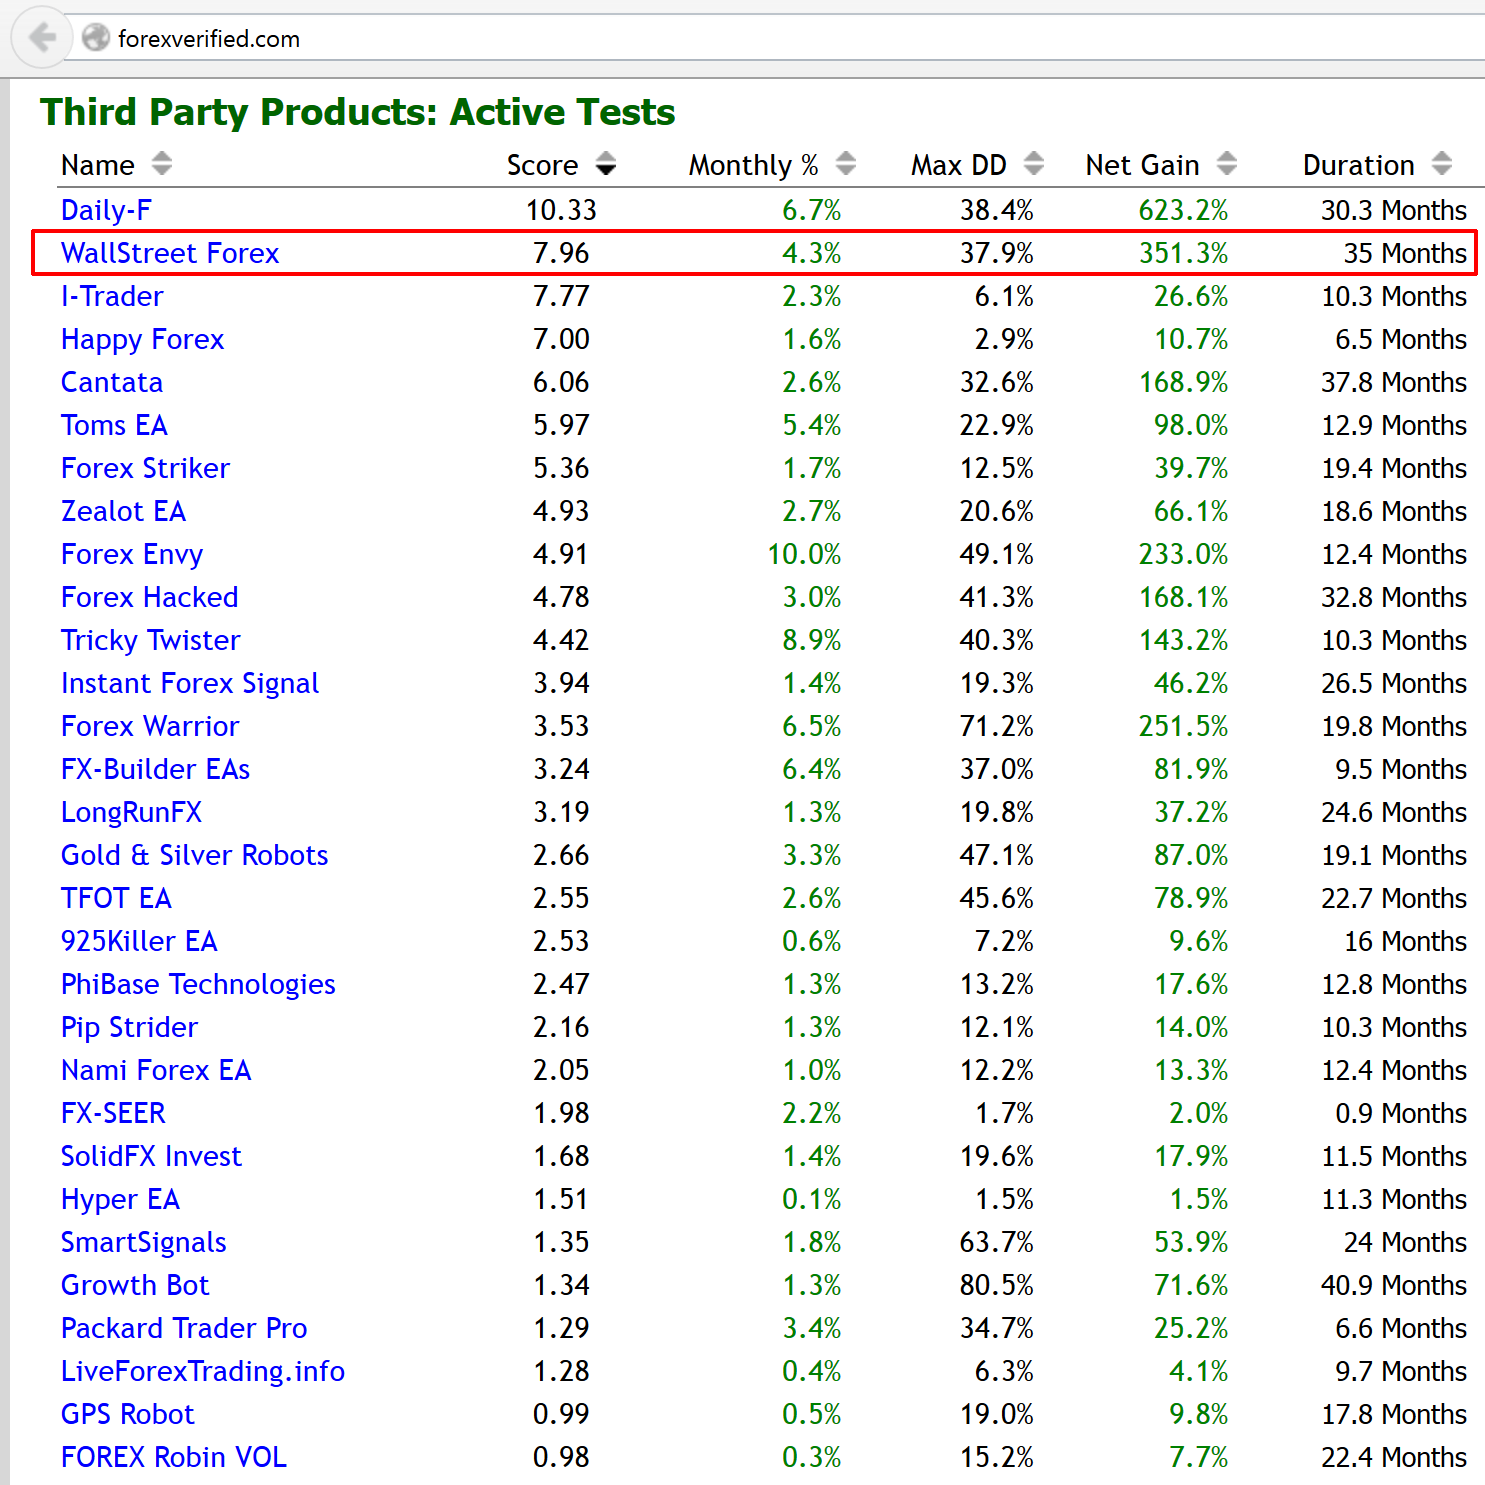The image size is (1485, 1485).
Task: Click the 351.3% net gain value
Action: (1183, 253)
